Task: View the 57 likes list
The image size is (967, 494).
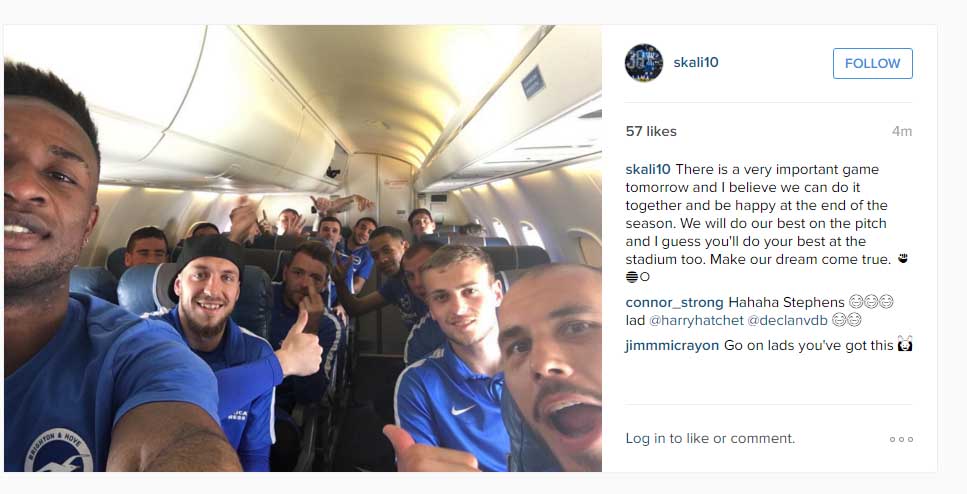Action: coord(651,131)
